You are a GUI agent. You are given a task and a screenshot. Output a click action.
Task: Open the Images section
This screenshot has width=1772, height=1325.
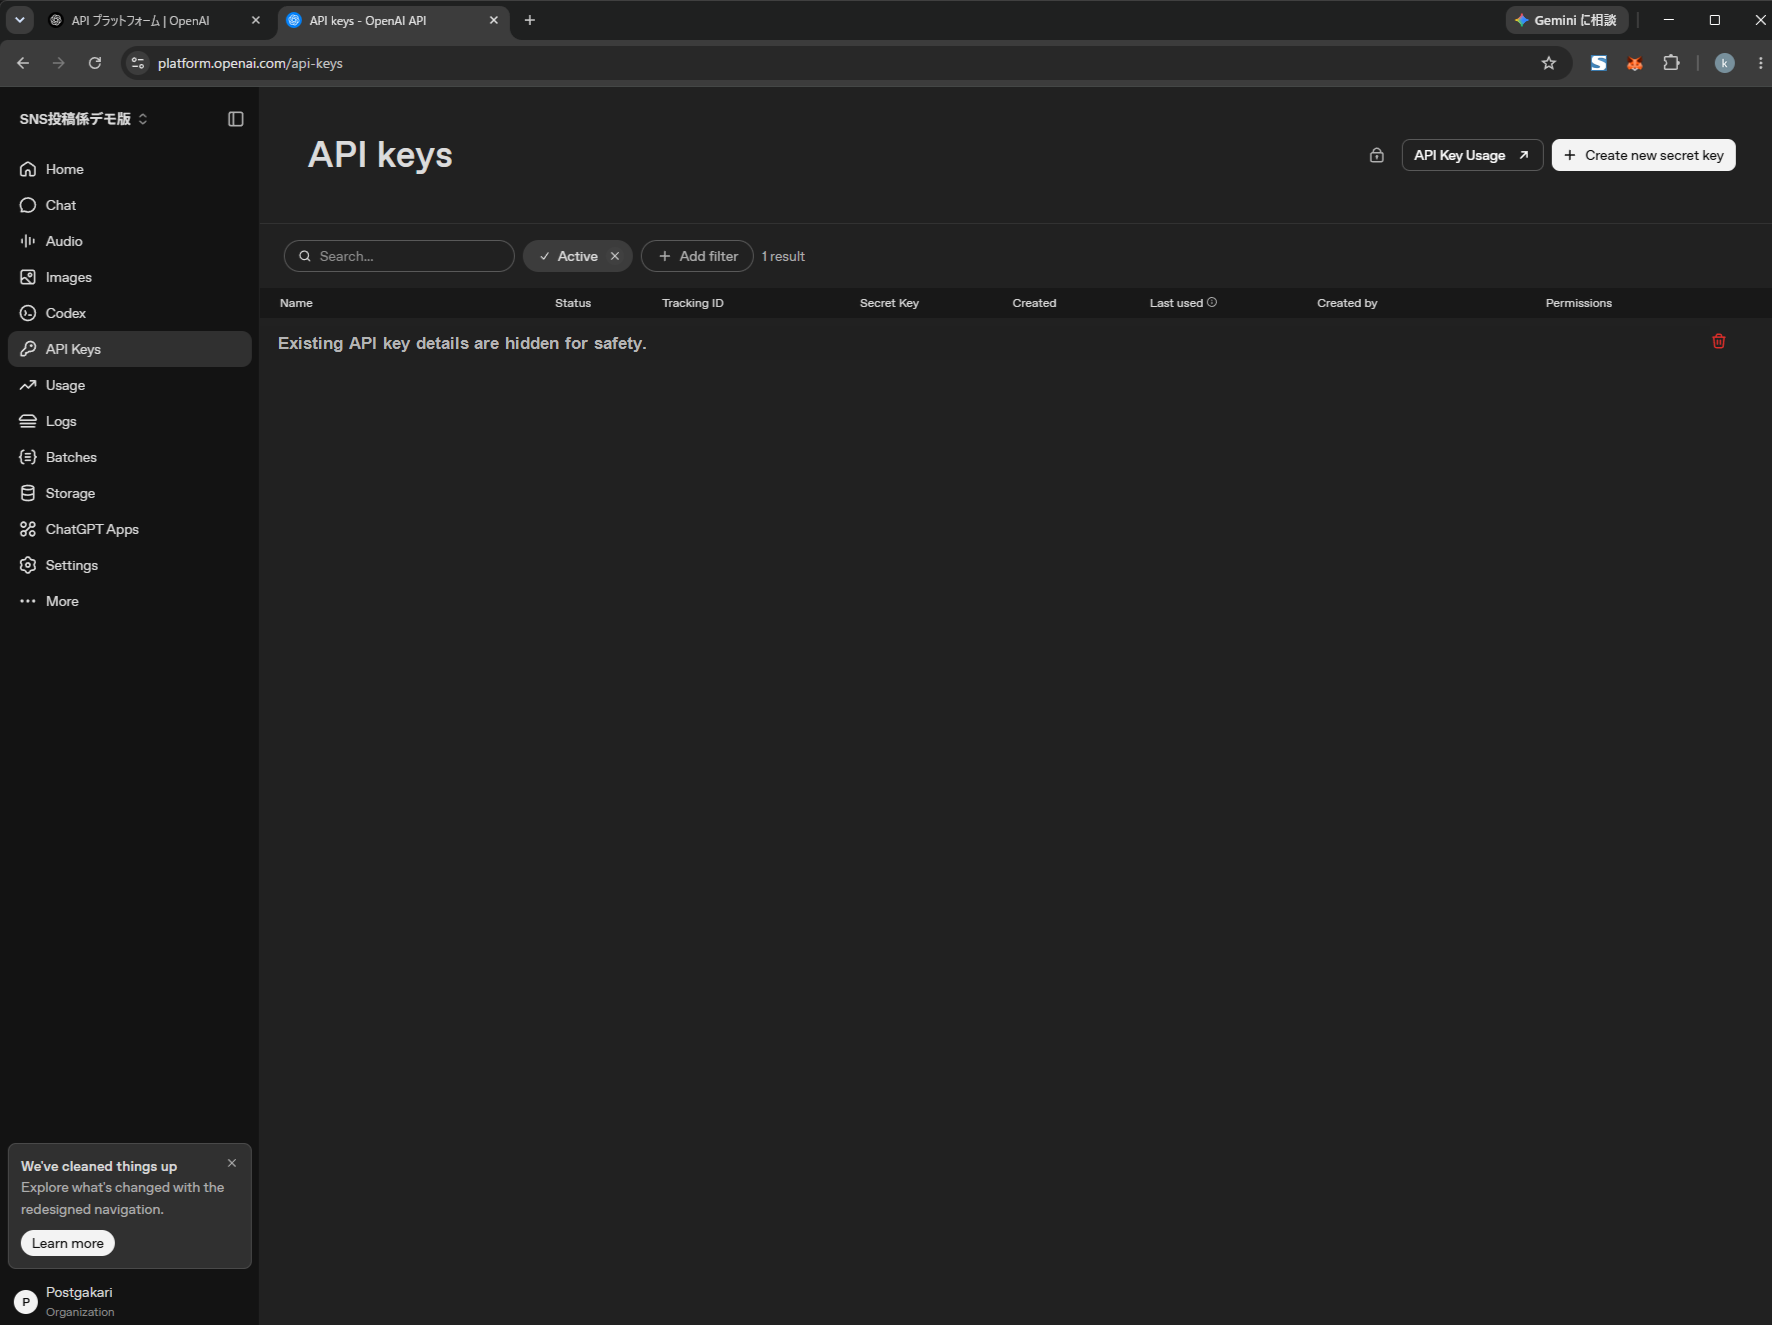click(x=129, y=277)
